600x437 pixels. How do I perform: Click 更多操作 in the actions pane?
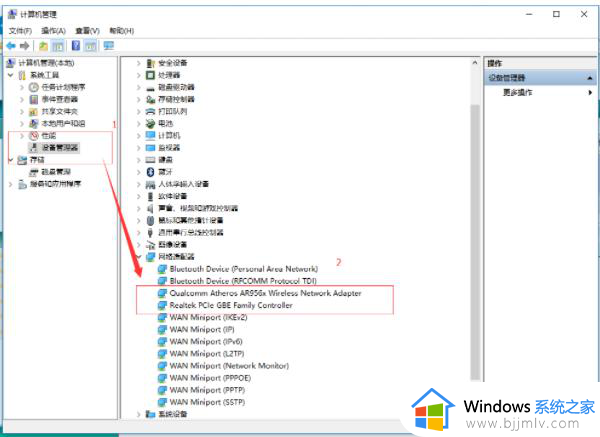click(x=517, y=92)
